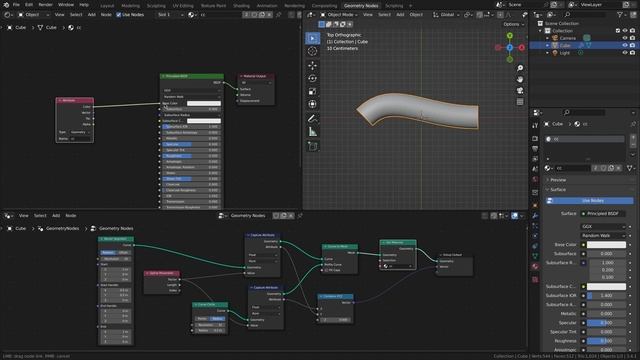
Task: Toggle Fill Caps checkbox on Curve to Mesh node
Action: click(327, 270)
